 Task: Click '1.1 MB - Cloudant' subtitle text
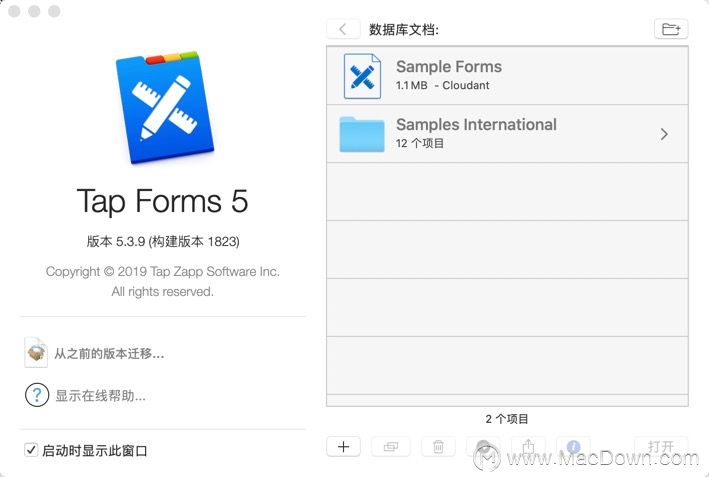point(443,85)
